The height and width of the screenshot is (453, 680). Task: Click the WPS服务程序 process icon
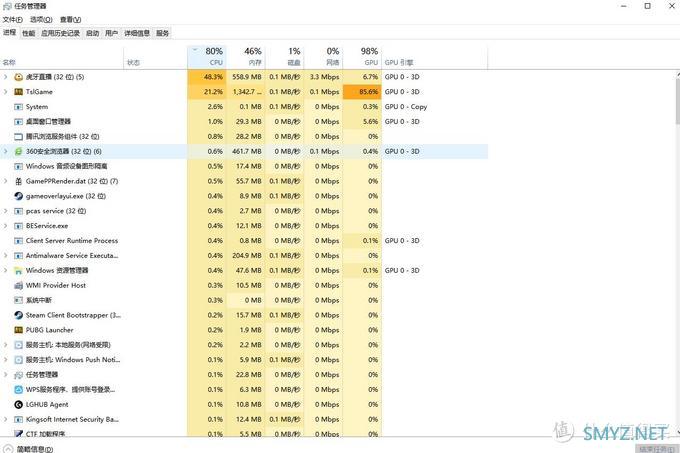18,390
